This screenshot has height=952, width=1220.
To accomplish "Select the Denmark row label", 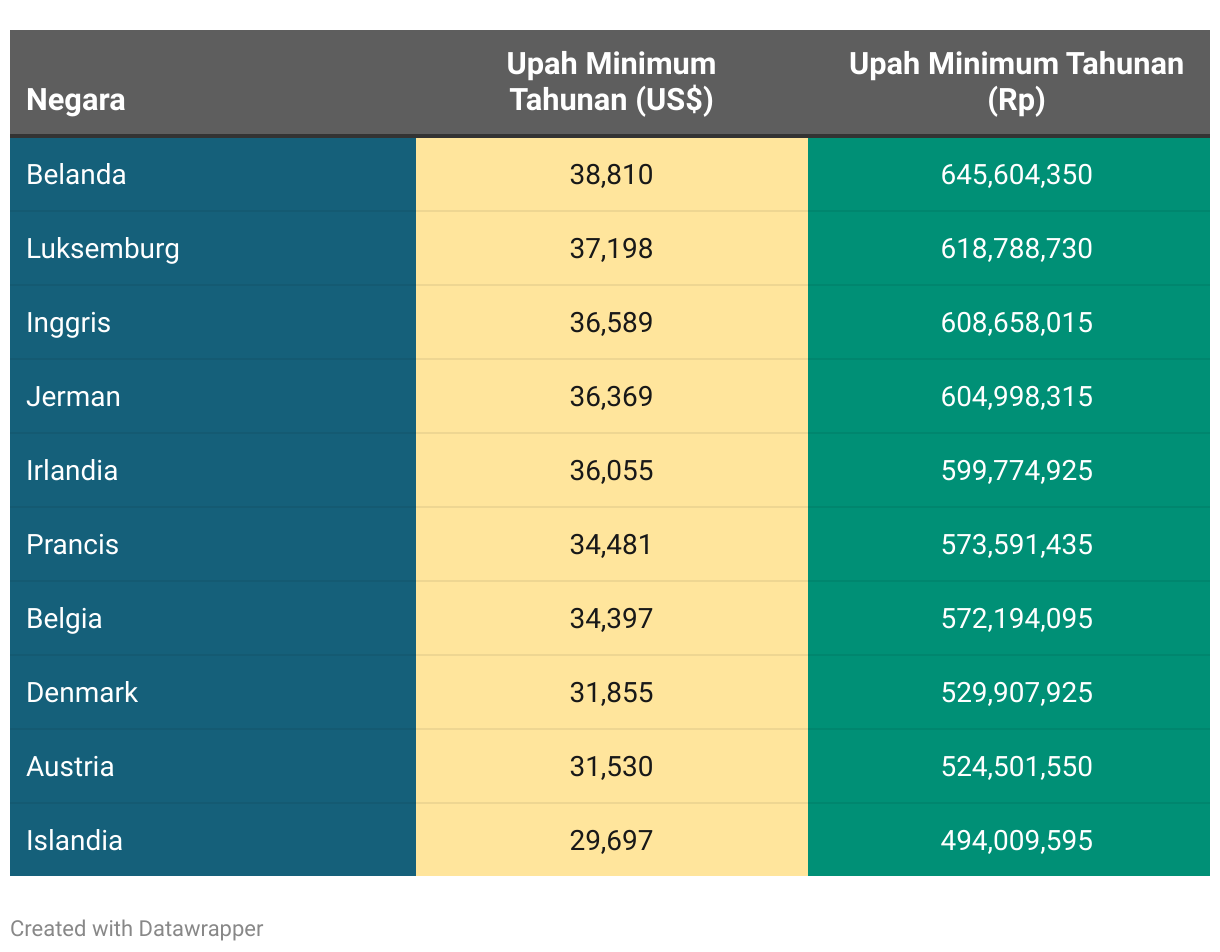I will click(82, 693).
